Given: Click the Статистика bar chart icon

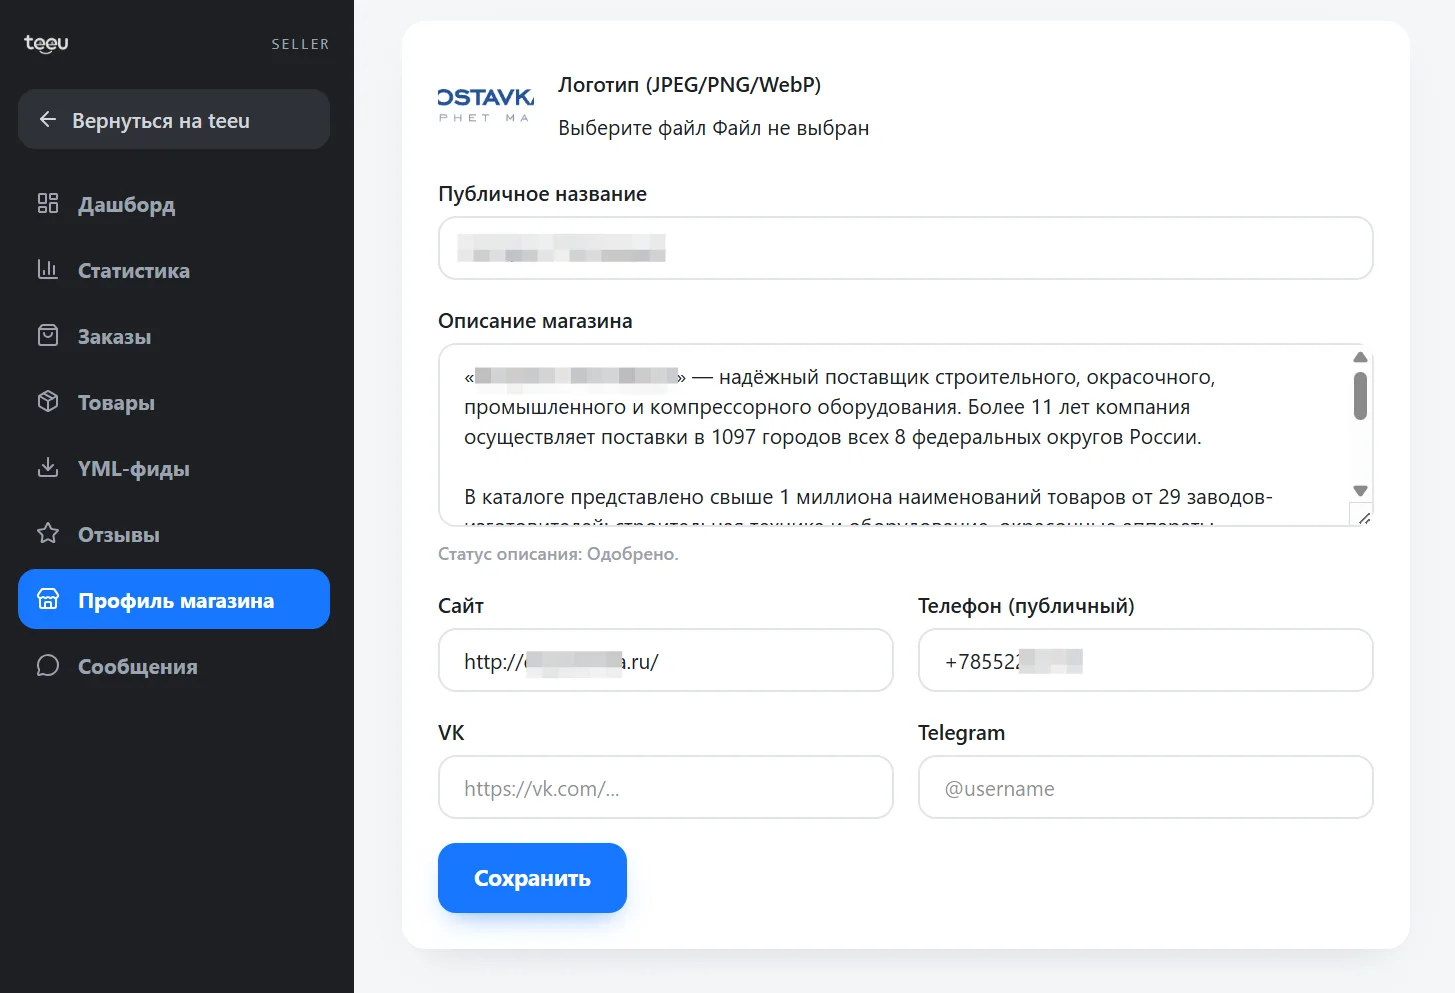Looking at the screenshot, I should click(48, 270).
